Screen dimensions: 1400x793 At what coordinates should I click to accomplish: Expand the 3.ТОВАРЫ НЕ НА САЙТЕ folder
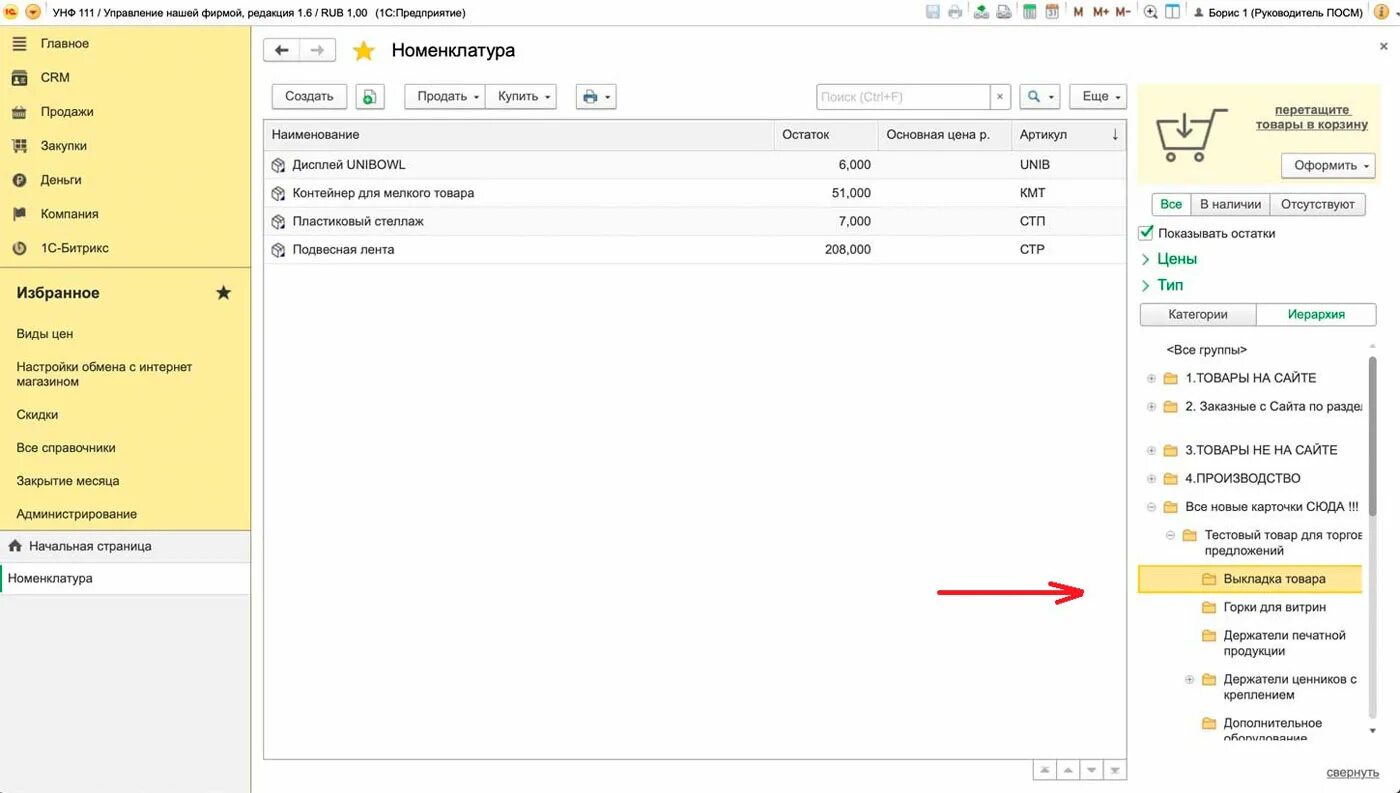pyautogui.click(x=1151, y=450)
